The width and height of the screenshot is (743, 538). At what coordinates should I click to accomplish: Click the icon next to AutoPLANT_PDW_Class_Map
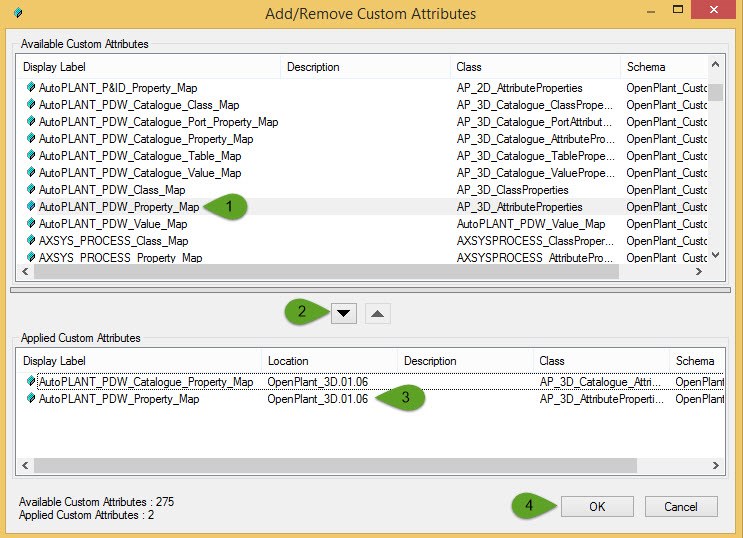(x=31, y=190)
